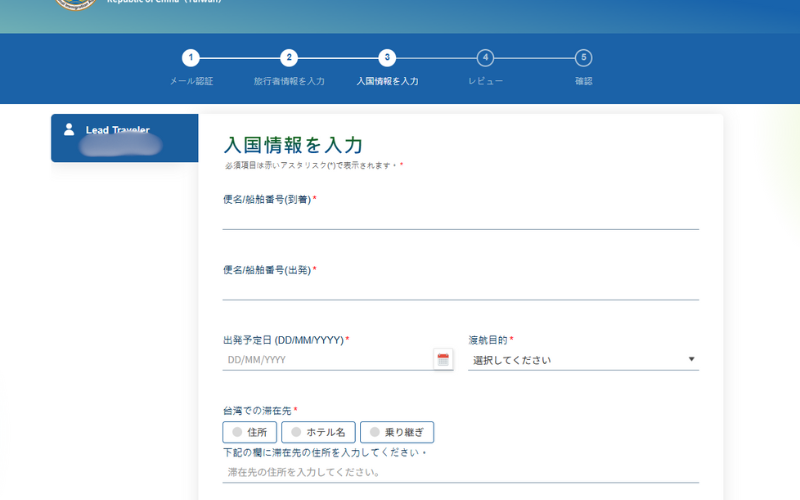This screenshot has height=500, width=800.
Task: Click the arrival flight number field
Action: tap(460, 219)
